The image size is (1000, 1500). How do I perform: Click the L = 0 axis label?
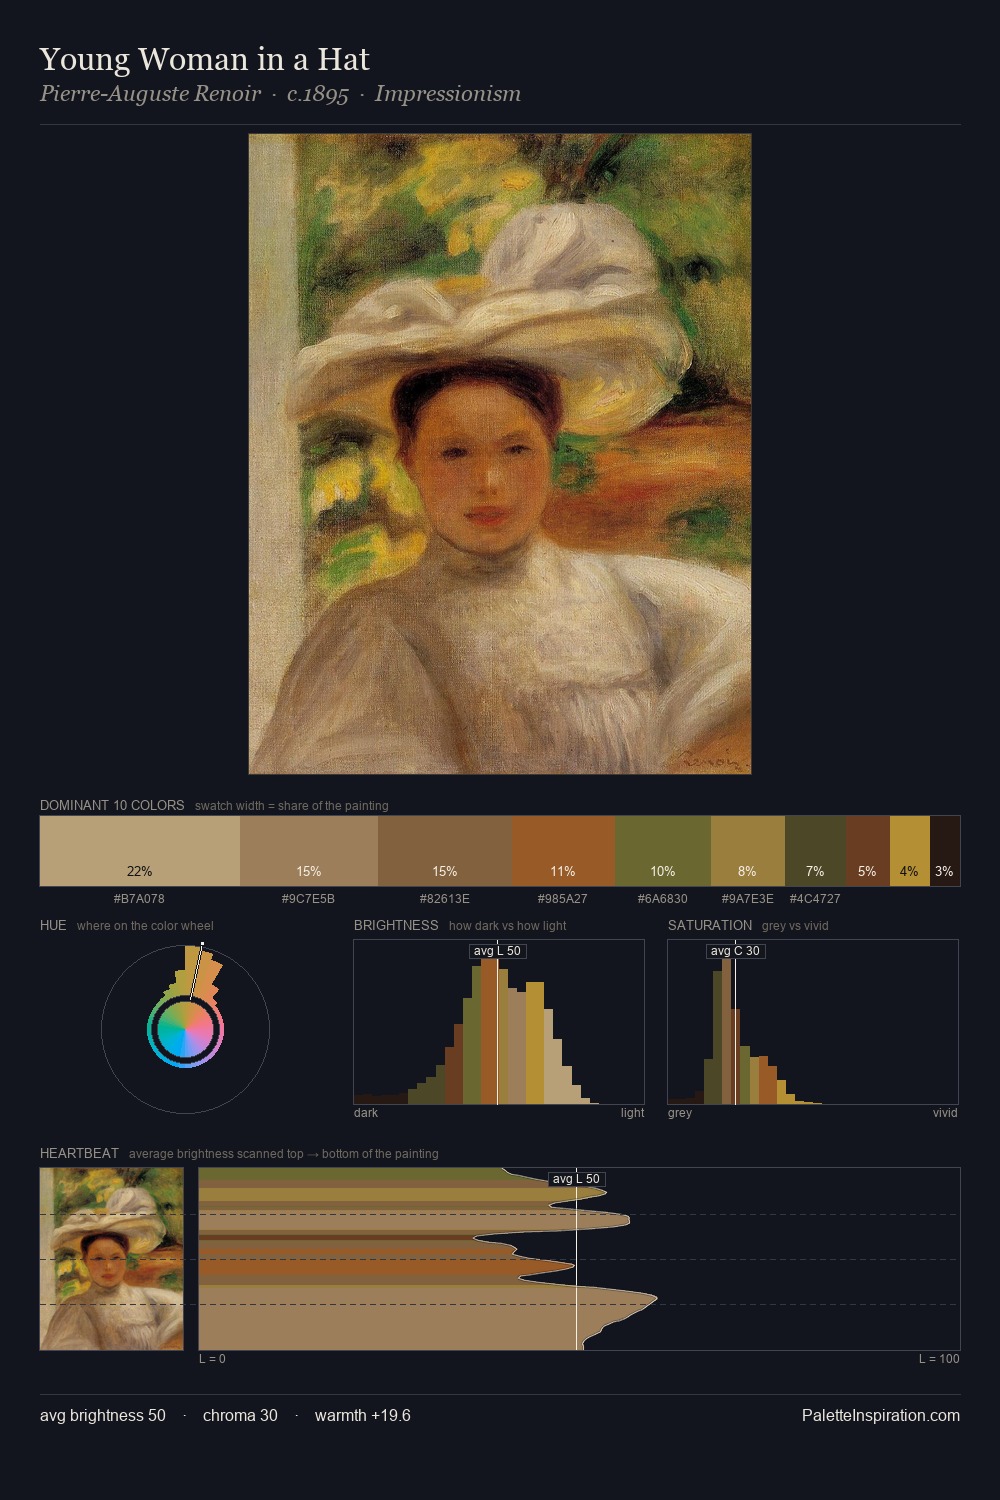click(x=212, y=1359)
